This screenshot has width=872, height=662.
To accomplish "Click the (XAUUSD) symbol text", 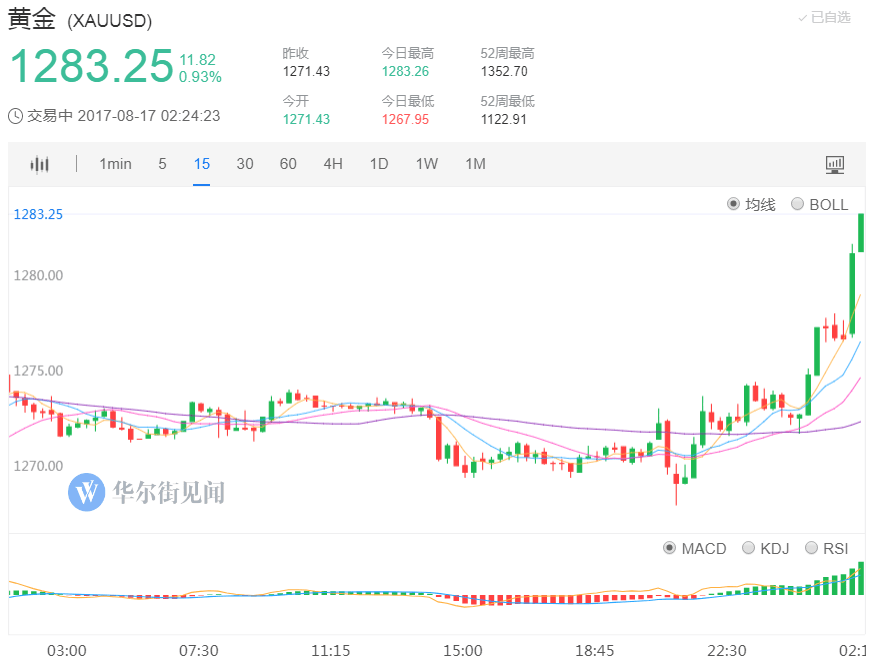I will (x=110, y=21).
